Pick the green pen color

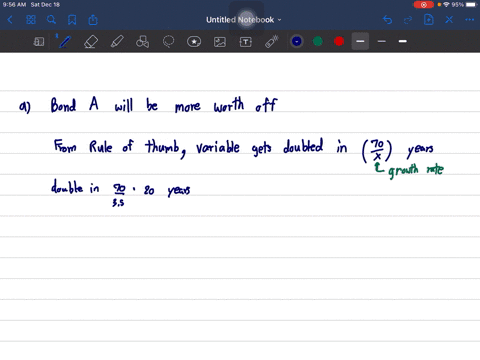[318, 41]
